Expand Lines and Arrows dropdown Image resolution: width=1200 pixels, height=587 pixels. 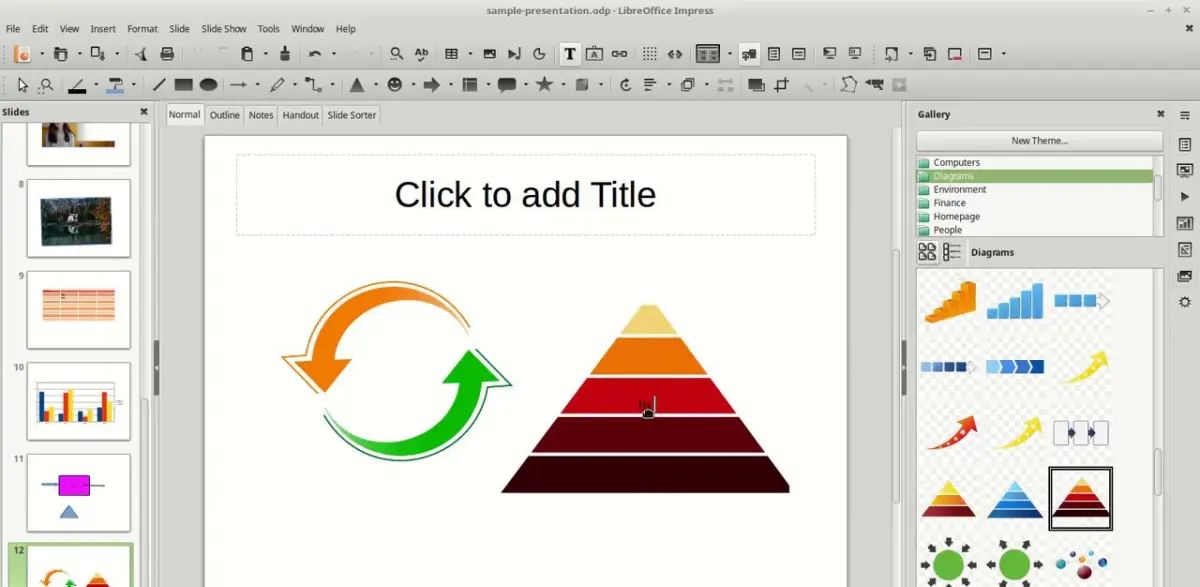(x=257, y=85)
